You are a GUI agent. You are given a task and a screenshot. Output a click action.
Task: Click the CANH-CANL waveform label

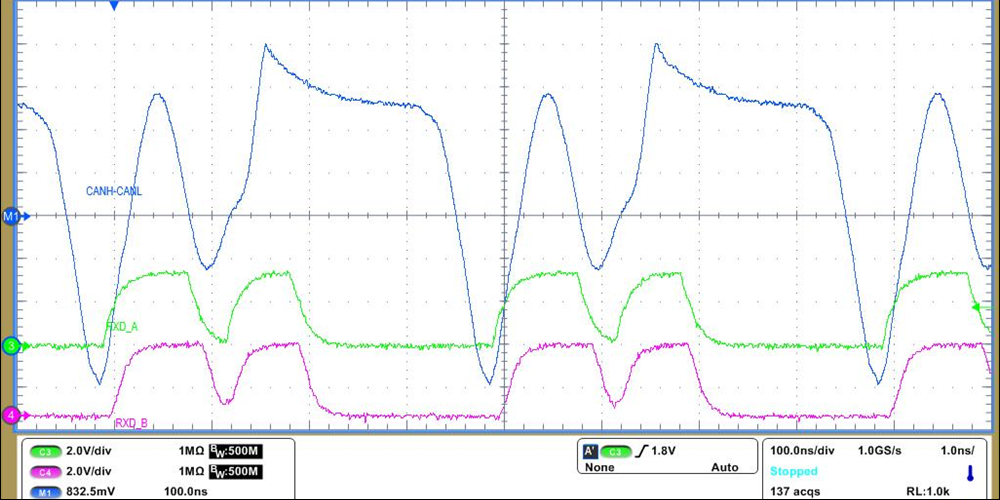click(116, 189)
